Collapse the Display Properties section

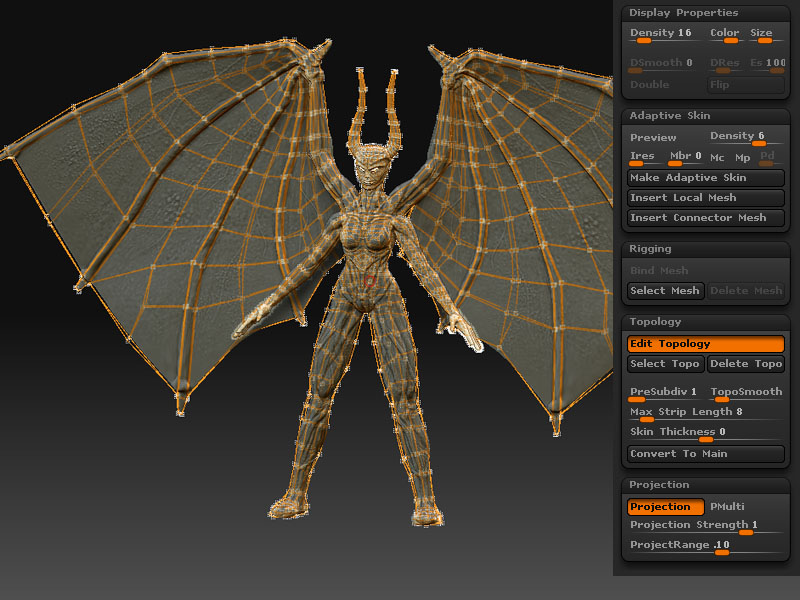click(x=684, y=13)
